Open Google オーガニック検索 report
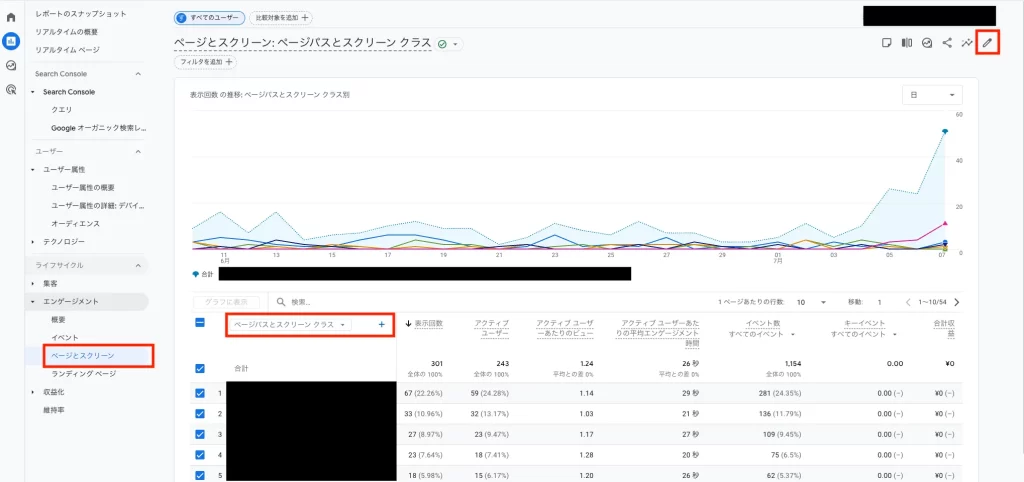Viewport: 1024px width, 482px height. point(99,128)
